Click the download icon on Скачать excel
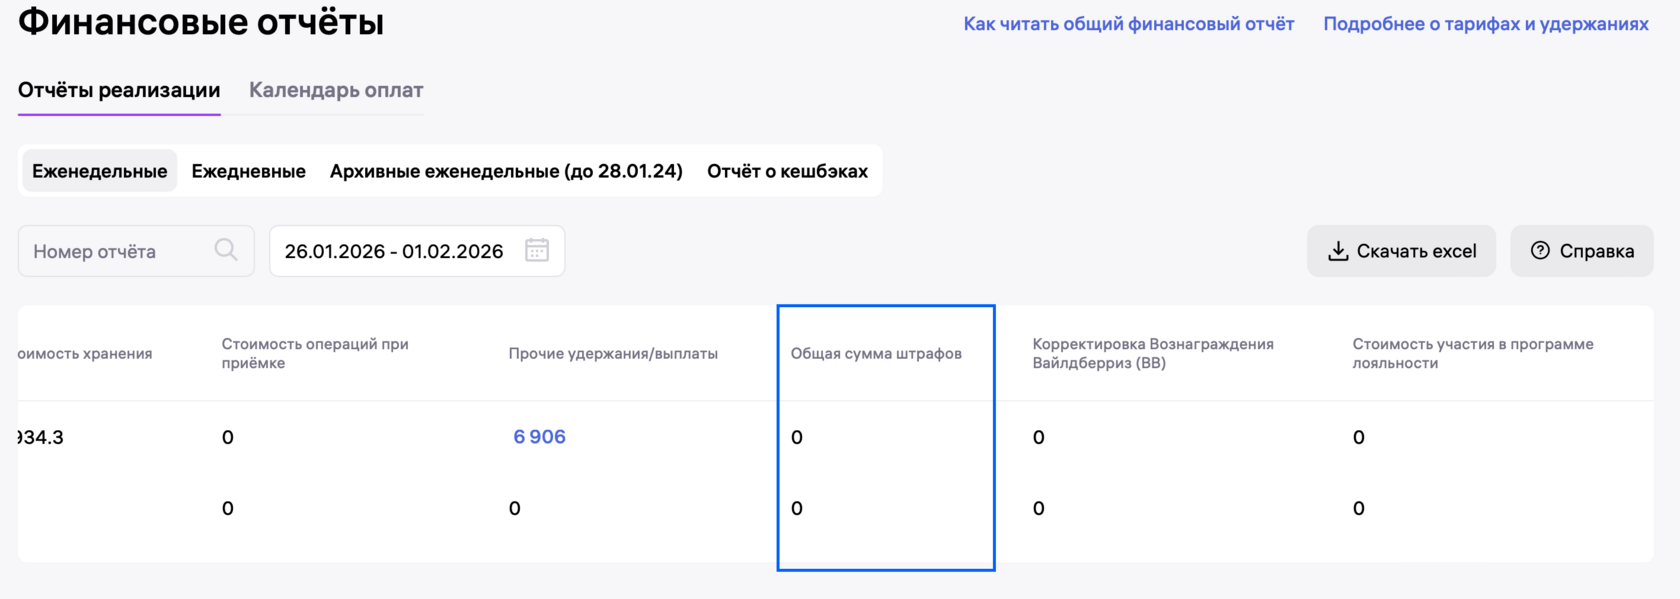This screenshot has height=599, width=1680. (1338, 251)
